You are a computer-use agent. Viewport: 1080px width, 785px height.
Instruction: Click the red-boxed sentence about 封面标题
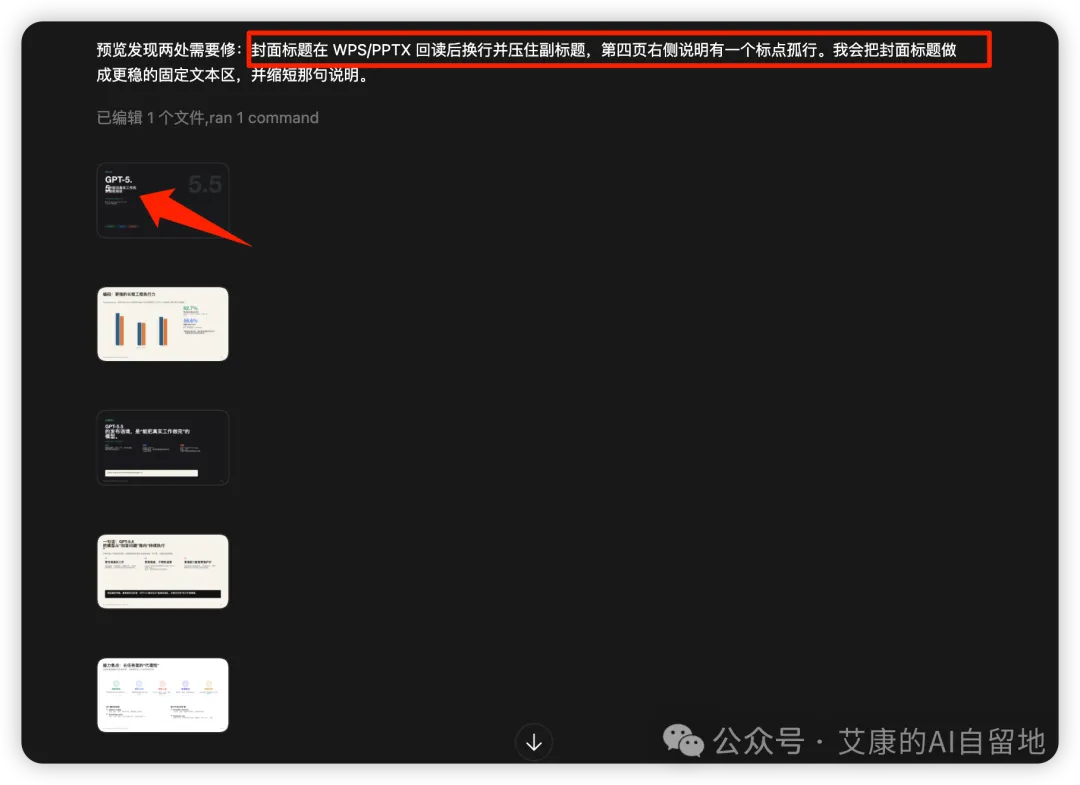[618, 49]
